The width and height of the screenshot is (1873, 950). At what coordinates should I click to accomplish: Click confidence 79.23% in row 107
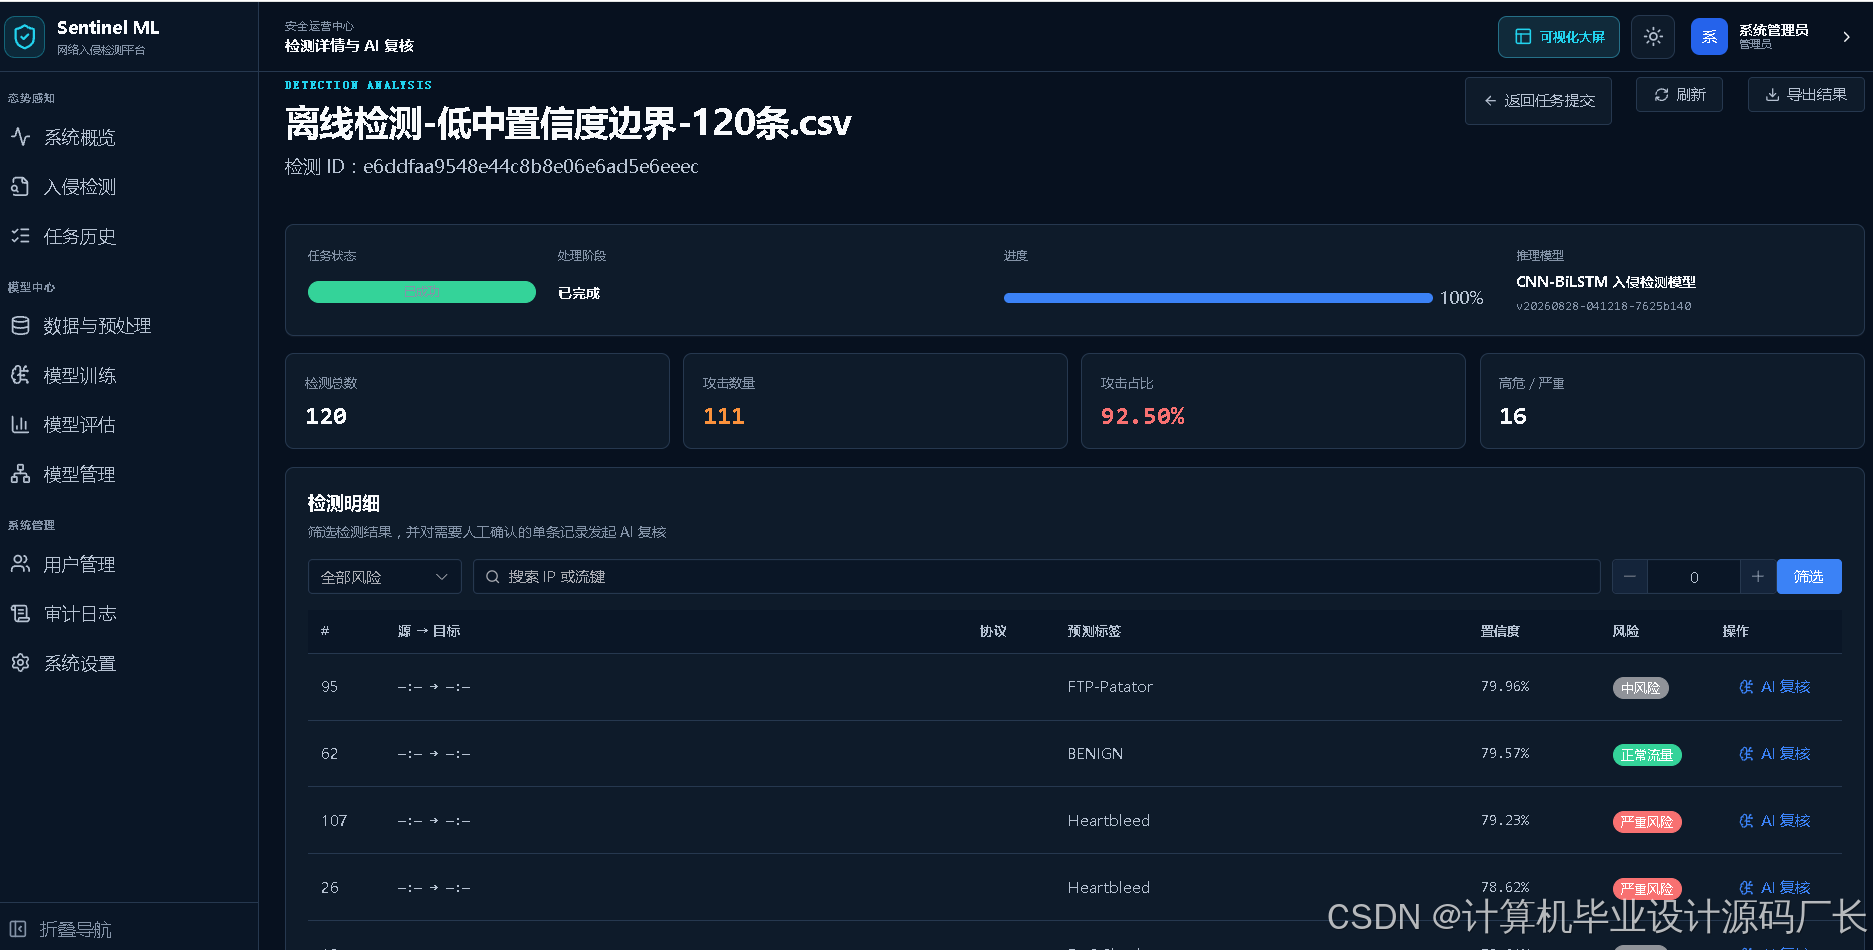click(1505, 820)
